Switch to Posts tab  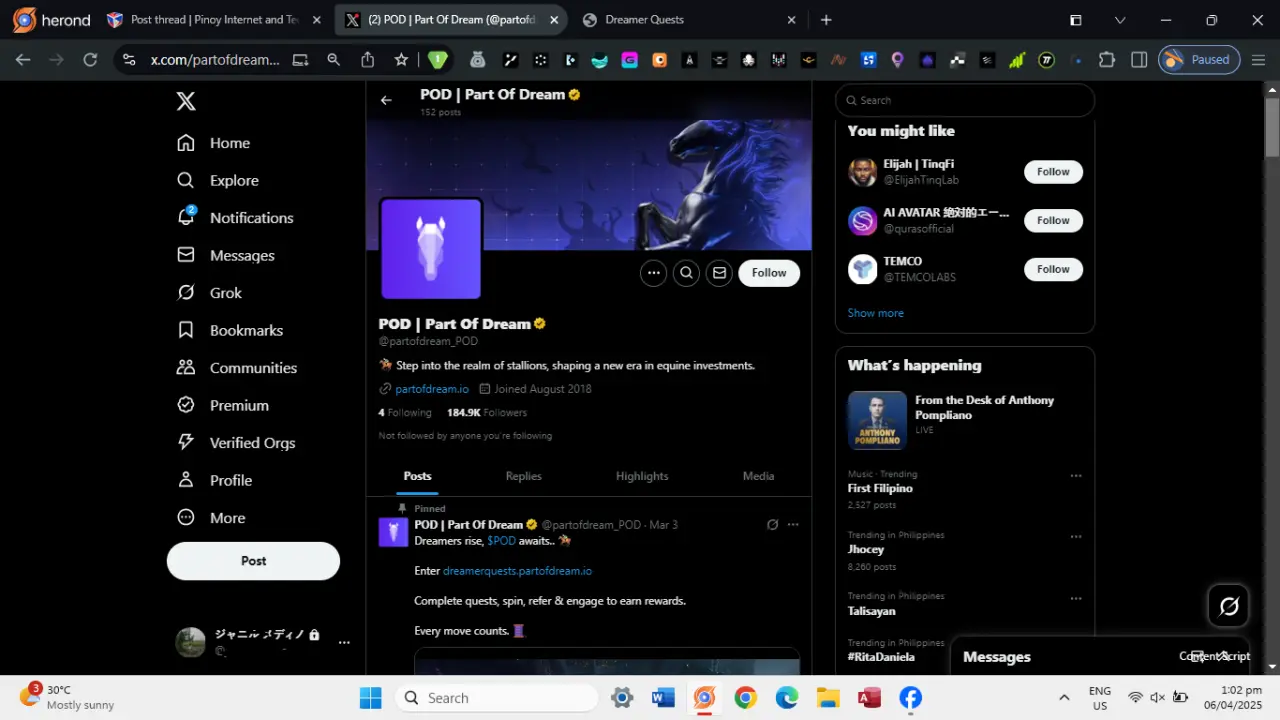(x=418, y=476)
